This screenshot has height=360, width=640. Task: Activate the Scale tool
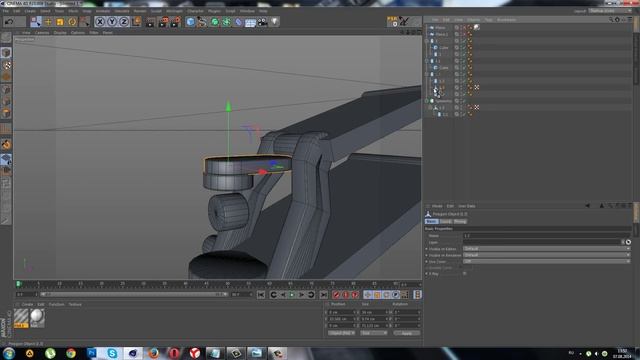[60, 22]
